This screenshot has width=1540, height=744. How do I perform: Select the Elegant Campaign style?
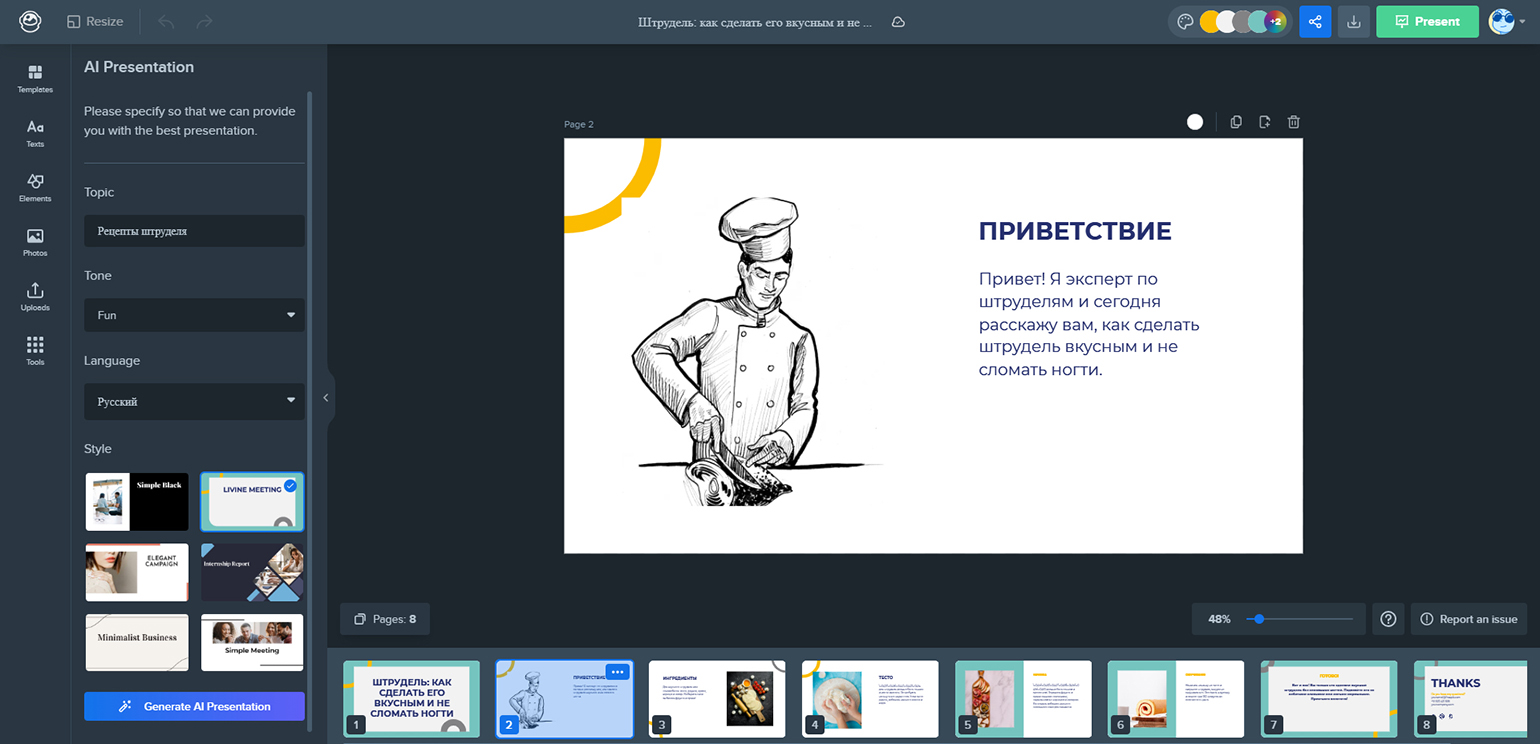[137, 572]
